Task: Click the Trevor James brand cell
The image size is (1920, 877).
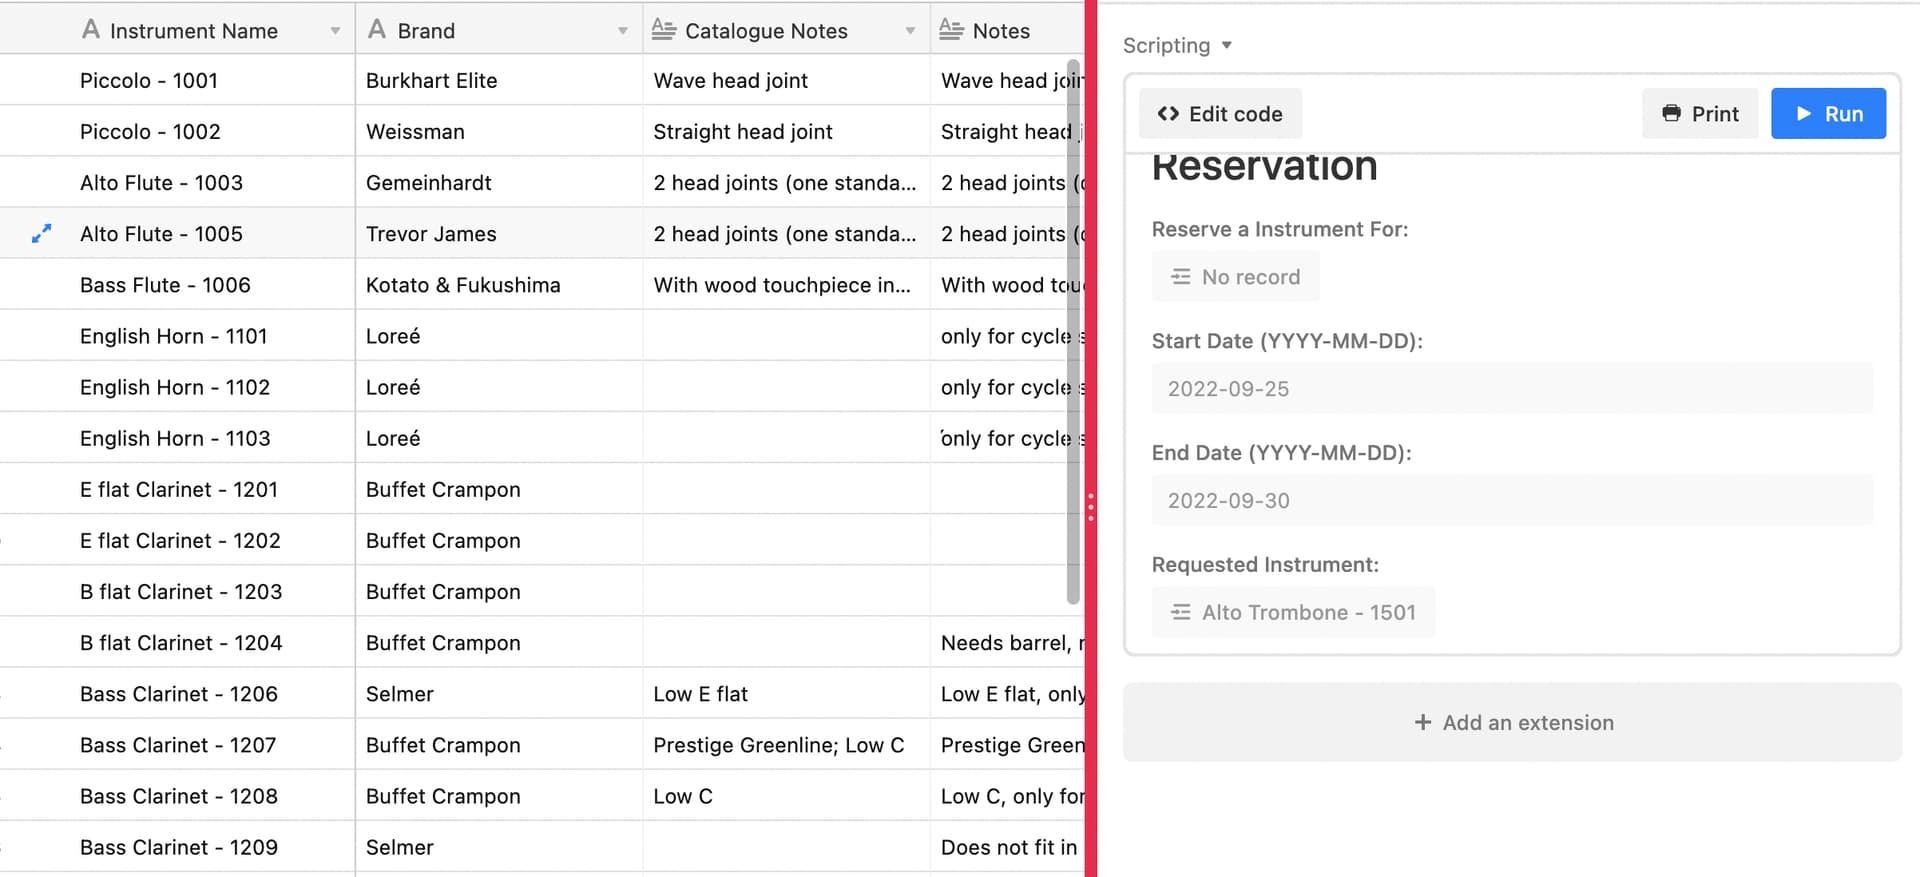Action: pos(499,234)
